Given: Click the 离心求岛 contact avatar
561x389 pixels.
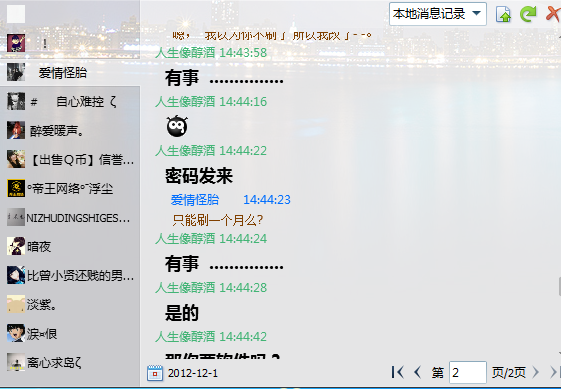Looking at the screenshot, I should 16,362.
